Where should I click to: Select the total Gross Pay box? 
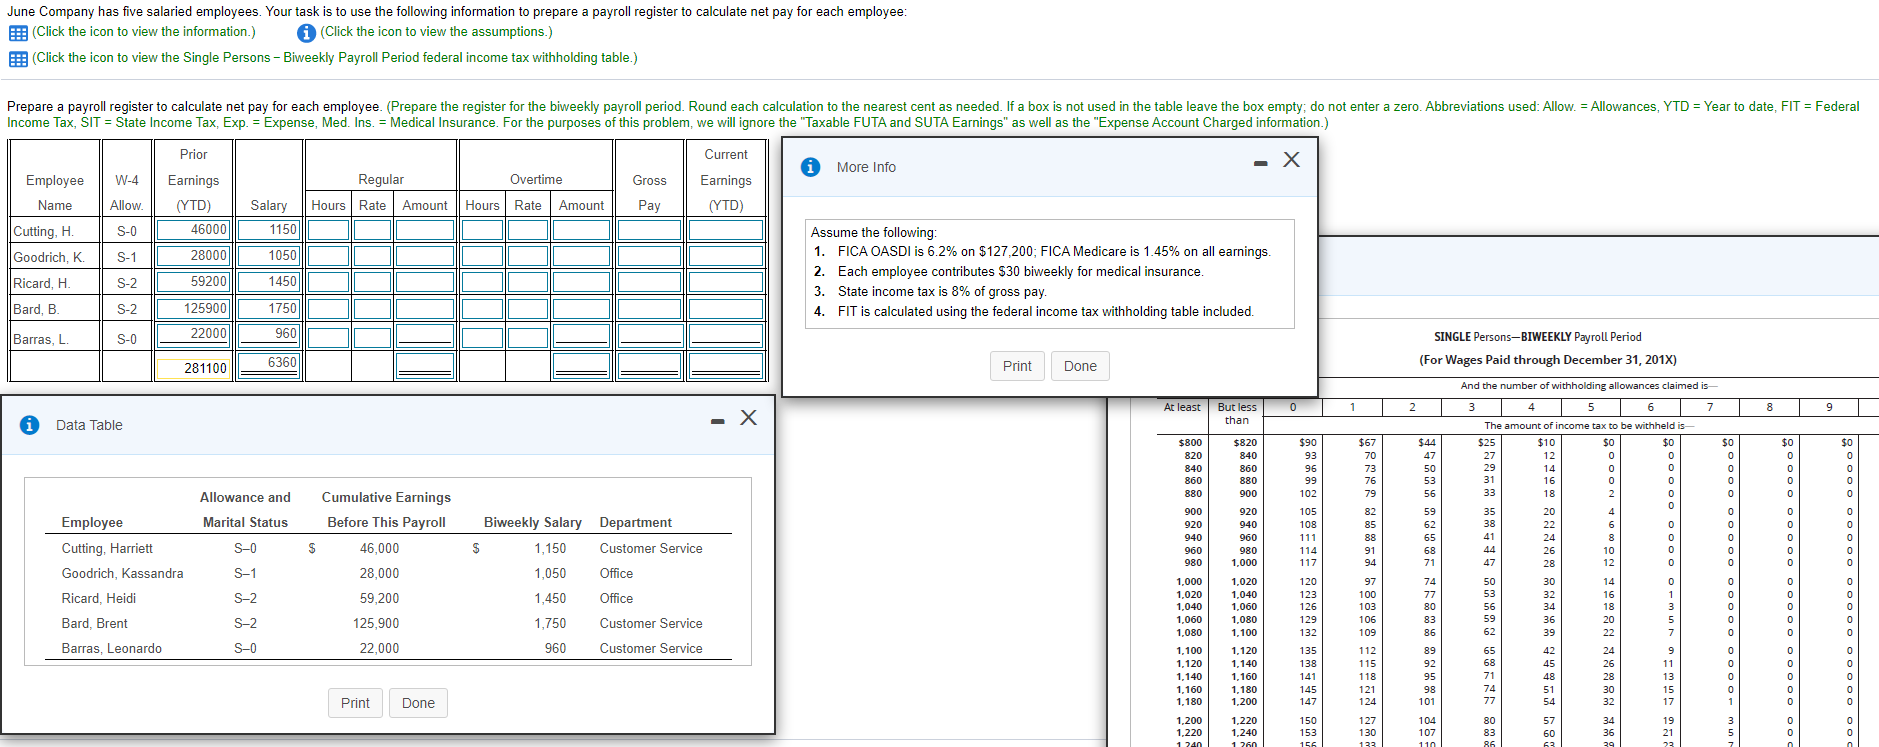649,366
